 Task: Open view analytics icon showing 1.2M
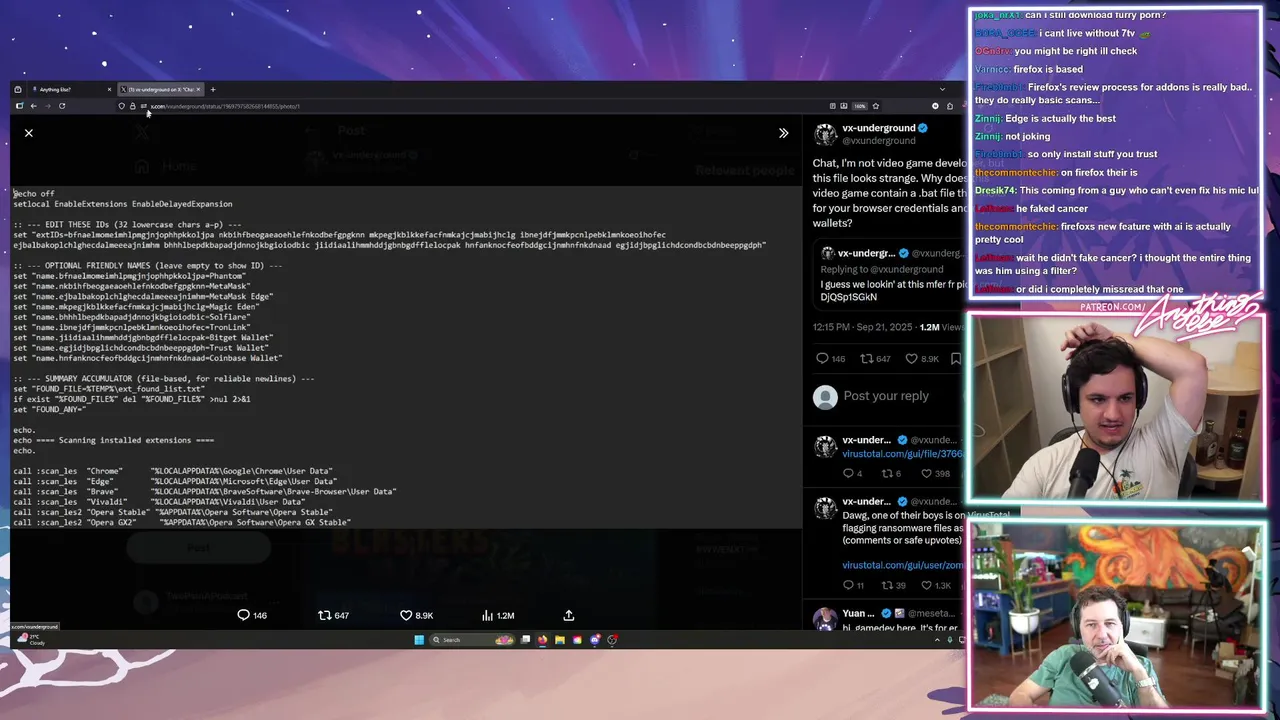pyautogui.click(x=488, y=615)
